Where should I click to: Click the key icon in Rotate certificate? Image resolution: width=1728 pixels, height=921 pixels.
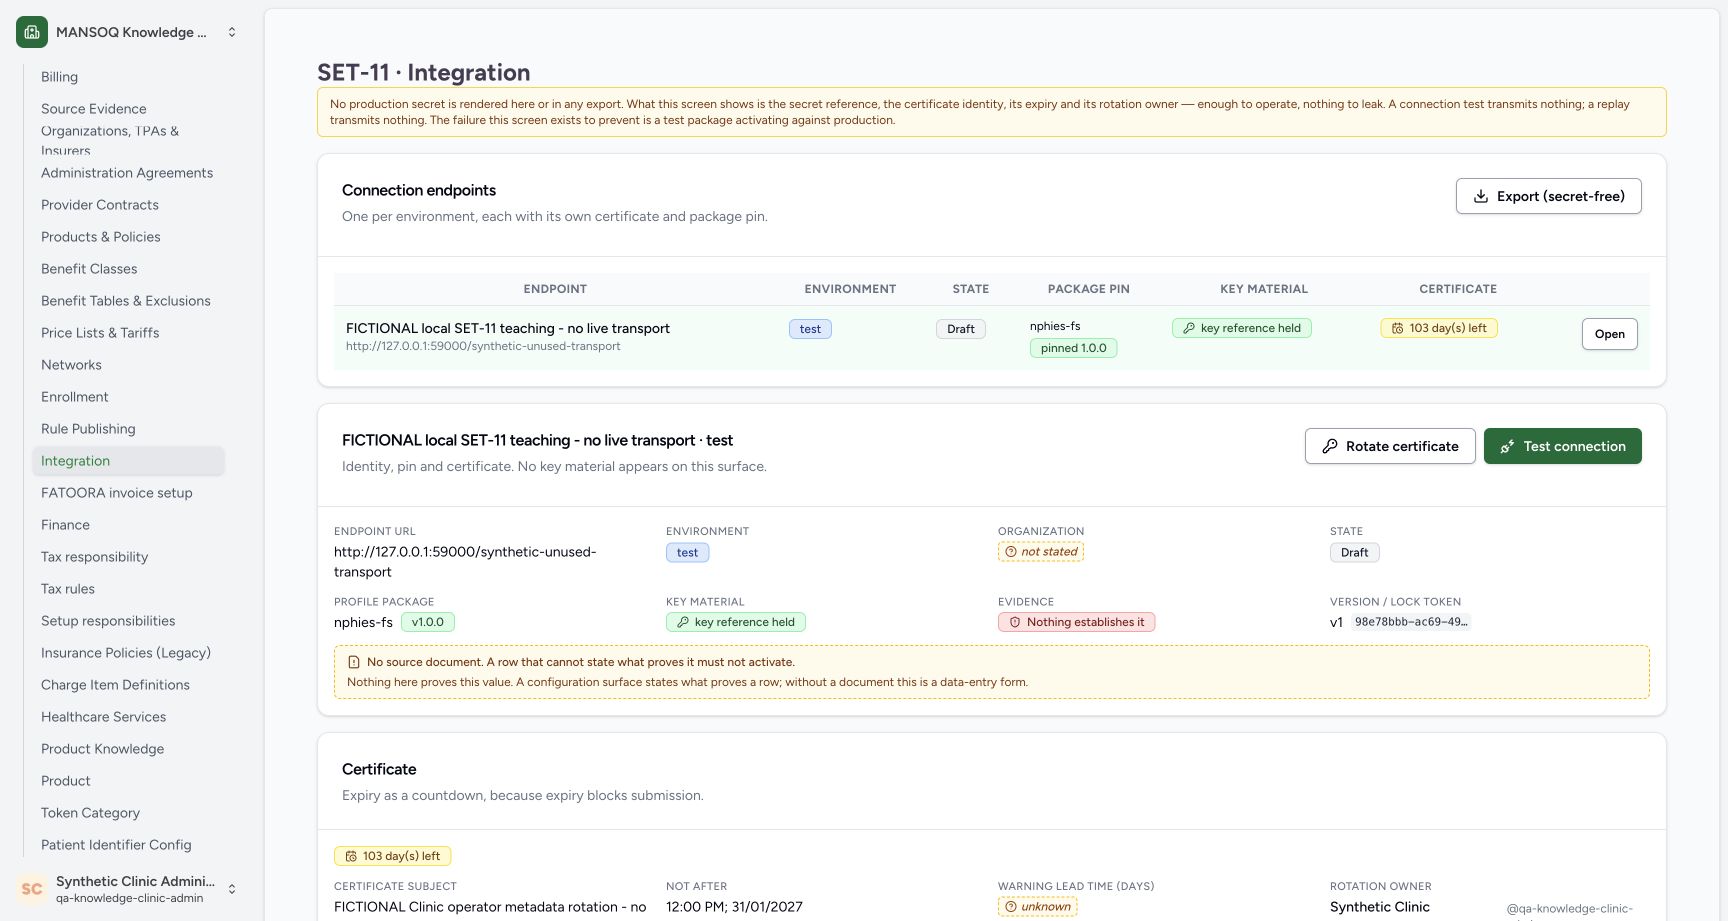tap(1330, 446)
